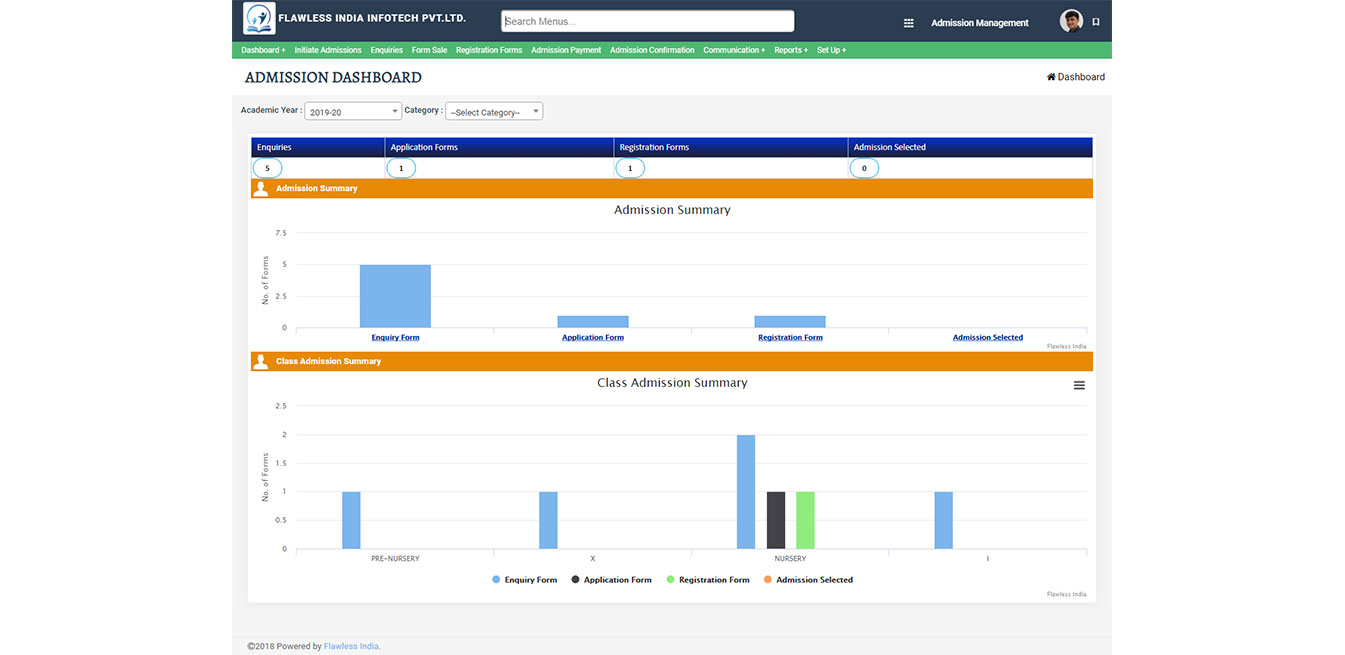Click the home icon in the breadcrumb
Viewport: 1345px width, 655px height.
1051,77
